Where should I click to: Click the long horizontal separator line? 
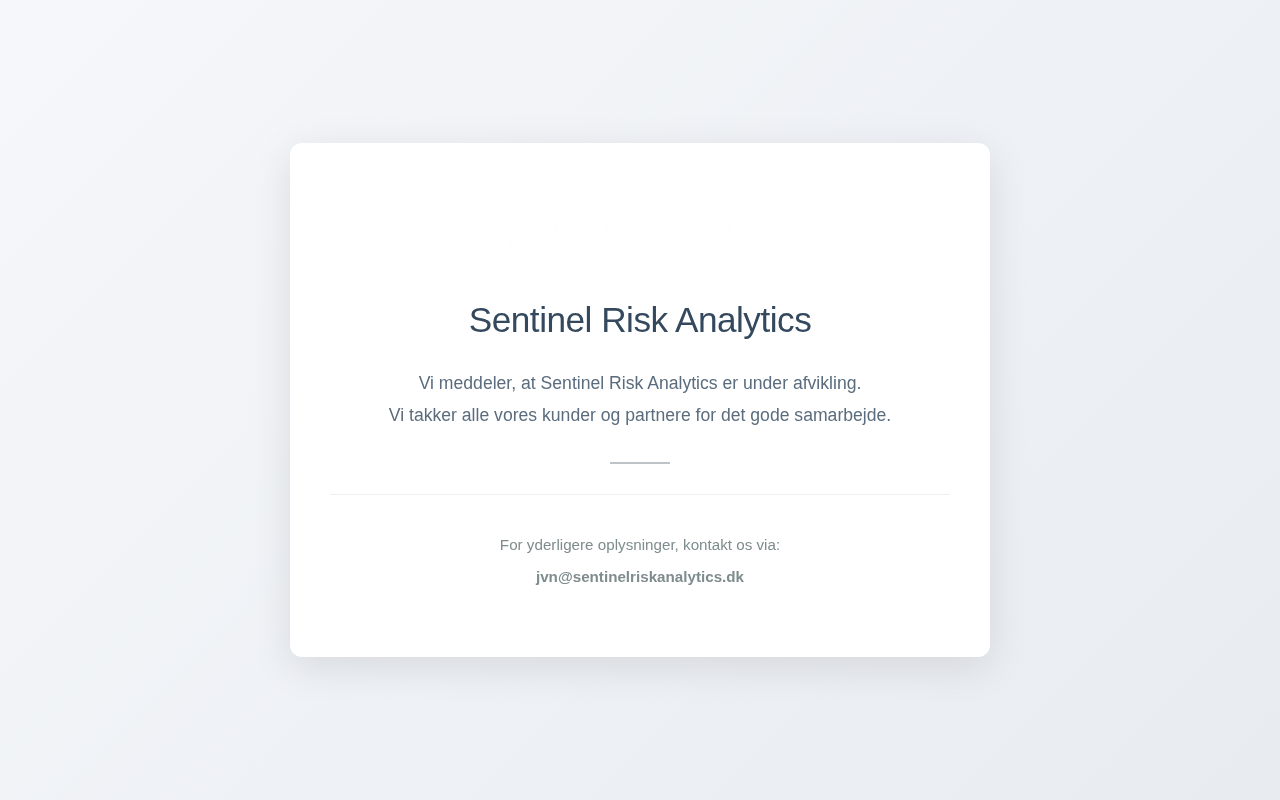point(640,494)
